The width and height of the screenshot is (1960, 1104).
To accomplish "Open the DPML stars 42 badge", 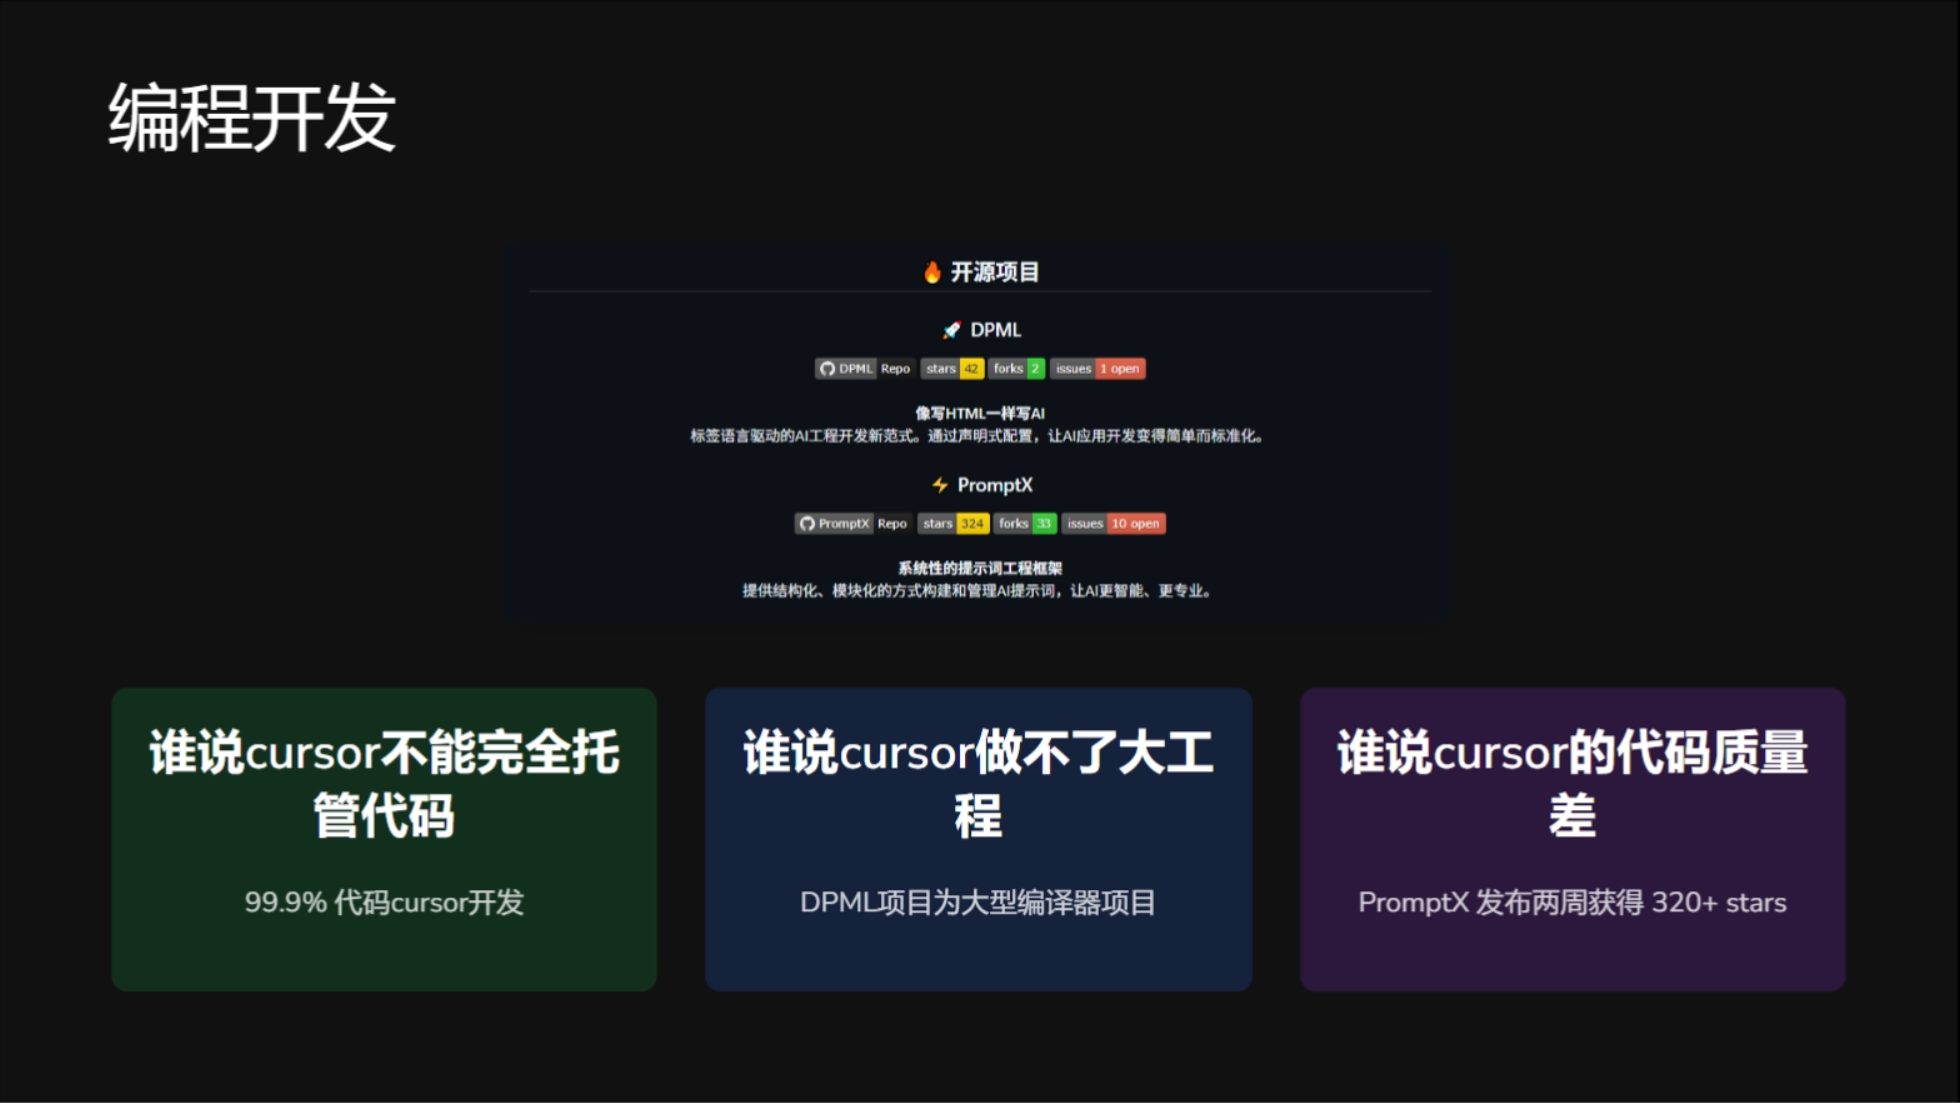I will click(x=952, y=369).
